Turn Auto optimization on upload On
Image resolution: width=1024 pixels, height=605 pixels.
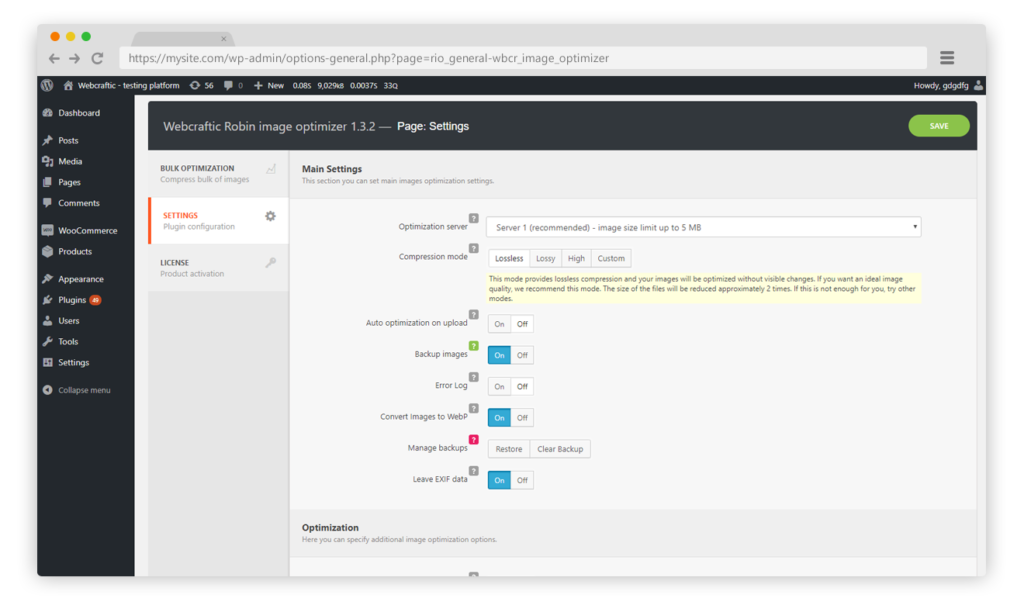point(499,324)
